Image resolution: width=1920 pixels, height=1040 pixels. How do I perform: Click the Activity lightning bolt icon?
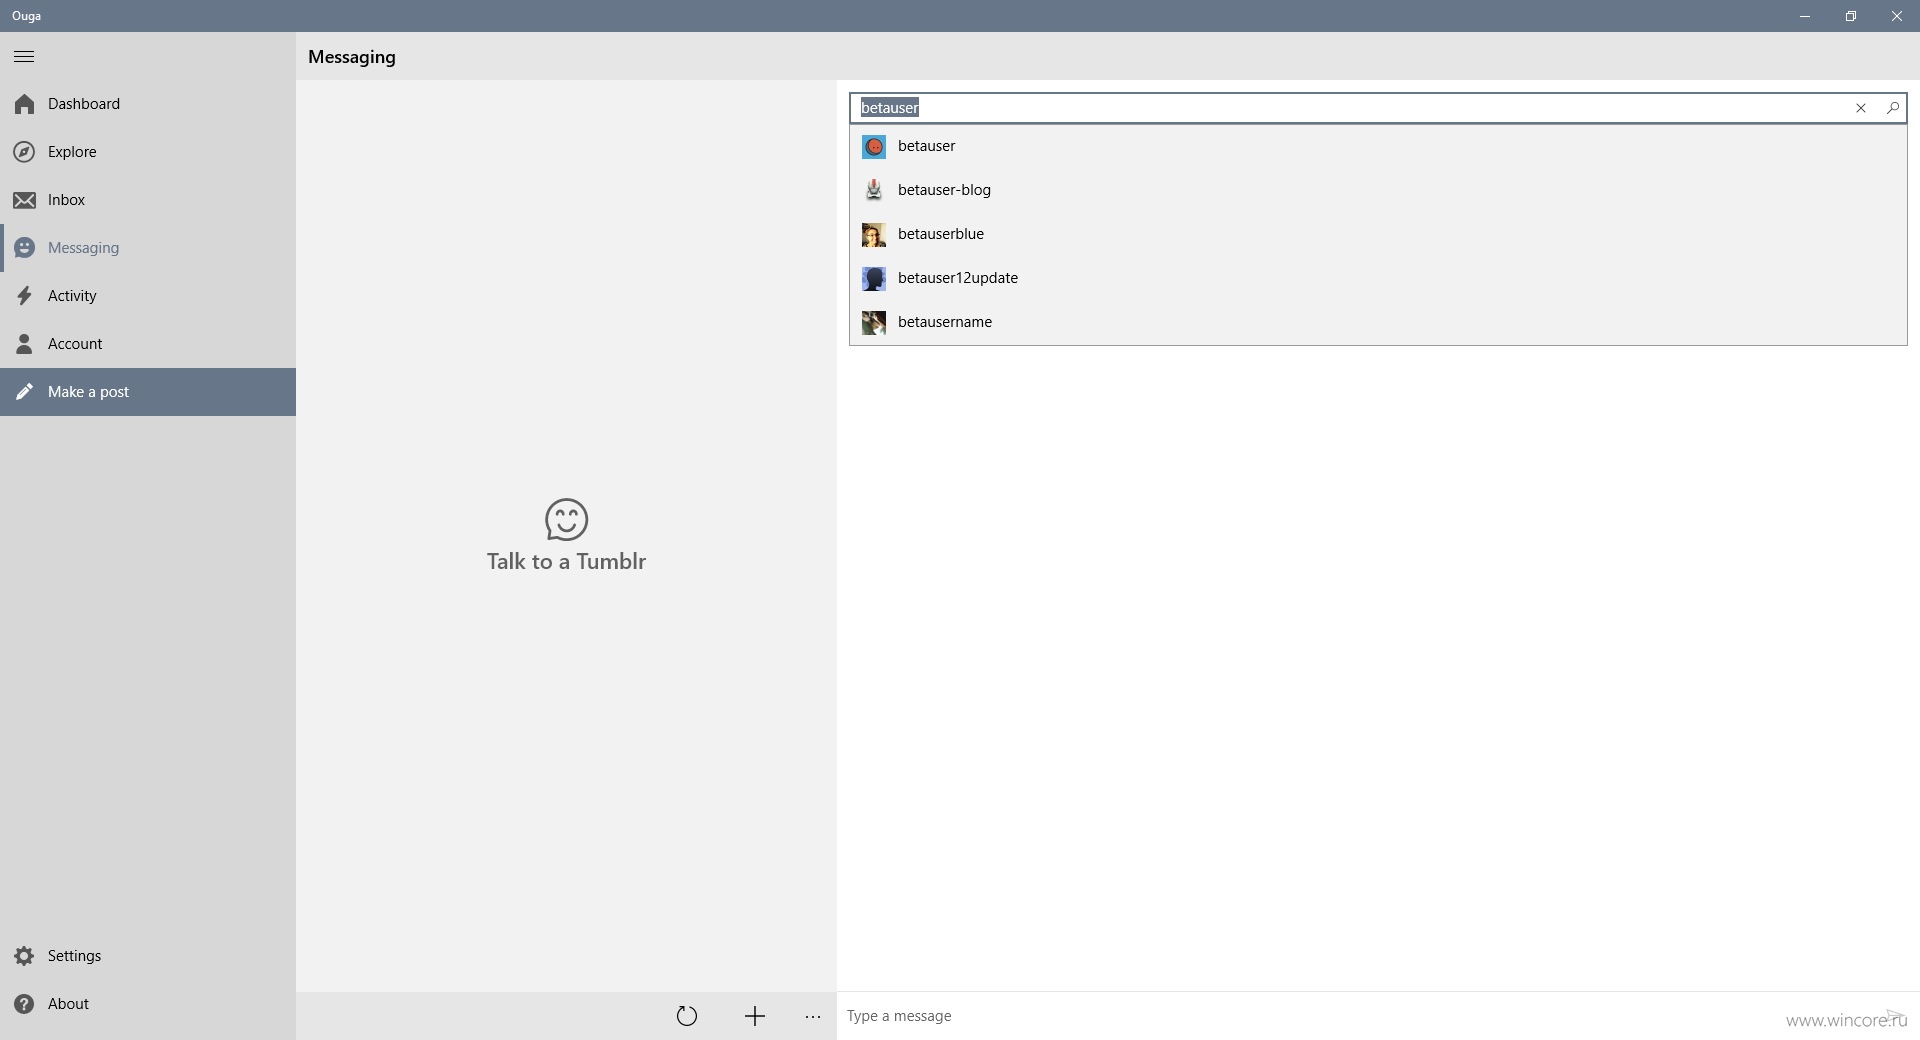pos(24,296)
